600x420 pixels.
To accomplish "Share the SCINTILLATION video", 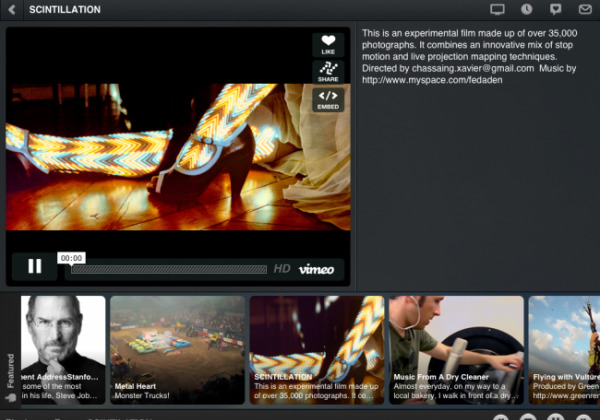I will 328,72.
